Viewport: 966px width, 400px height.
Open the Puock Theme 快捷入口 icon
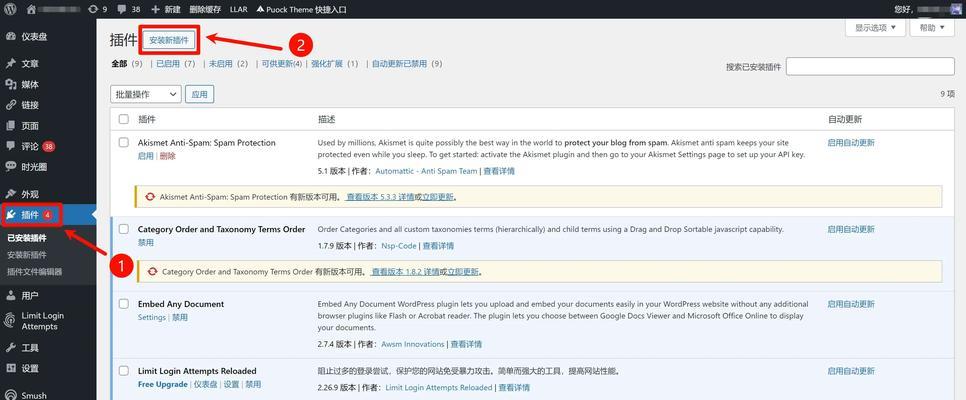tap(261, 9)
